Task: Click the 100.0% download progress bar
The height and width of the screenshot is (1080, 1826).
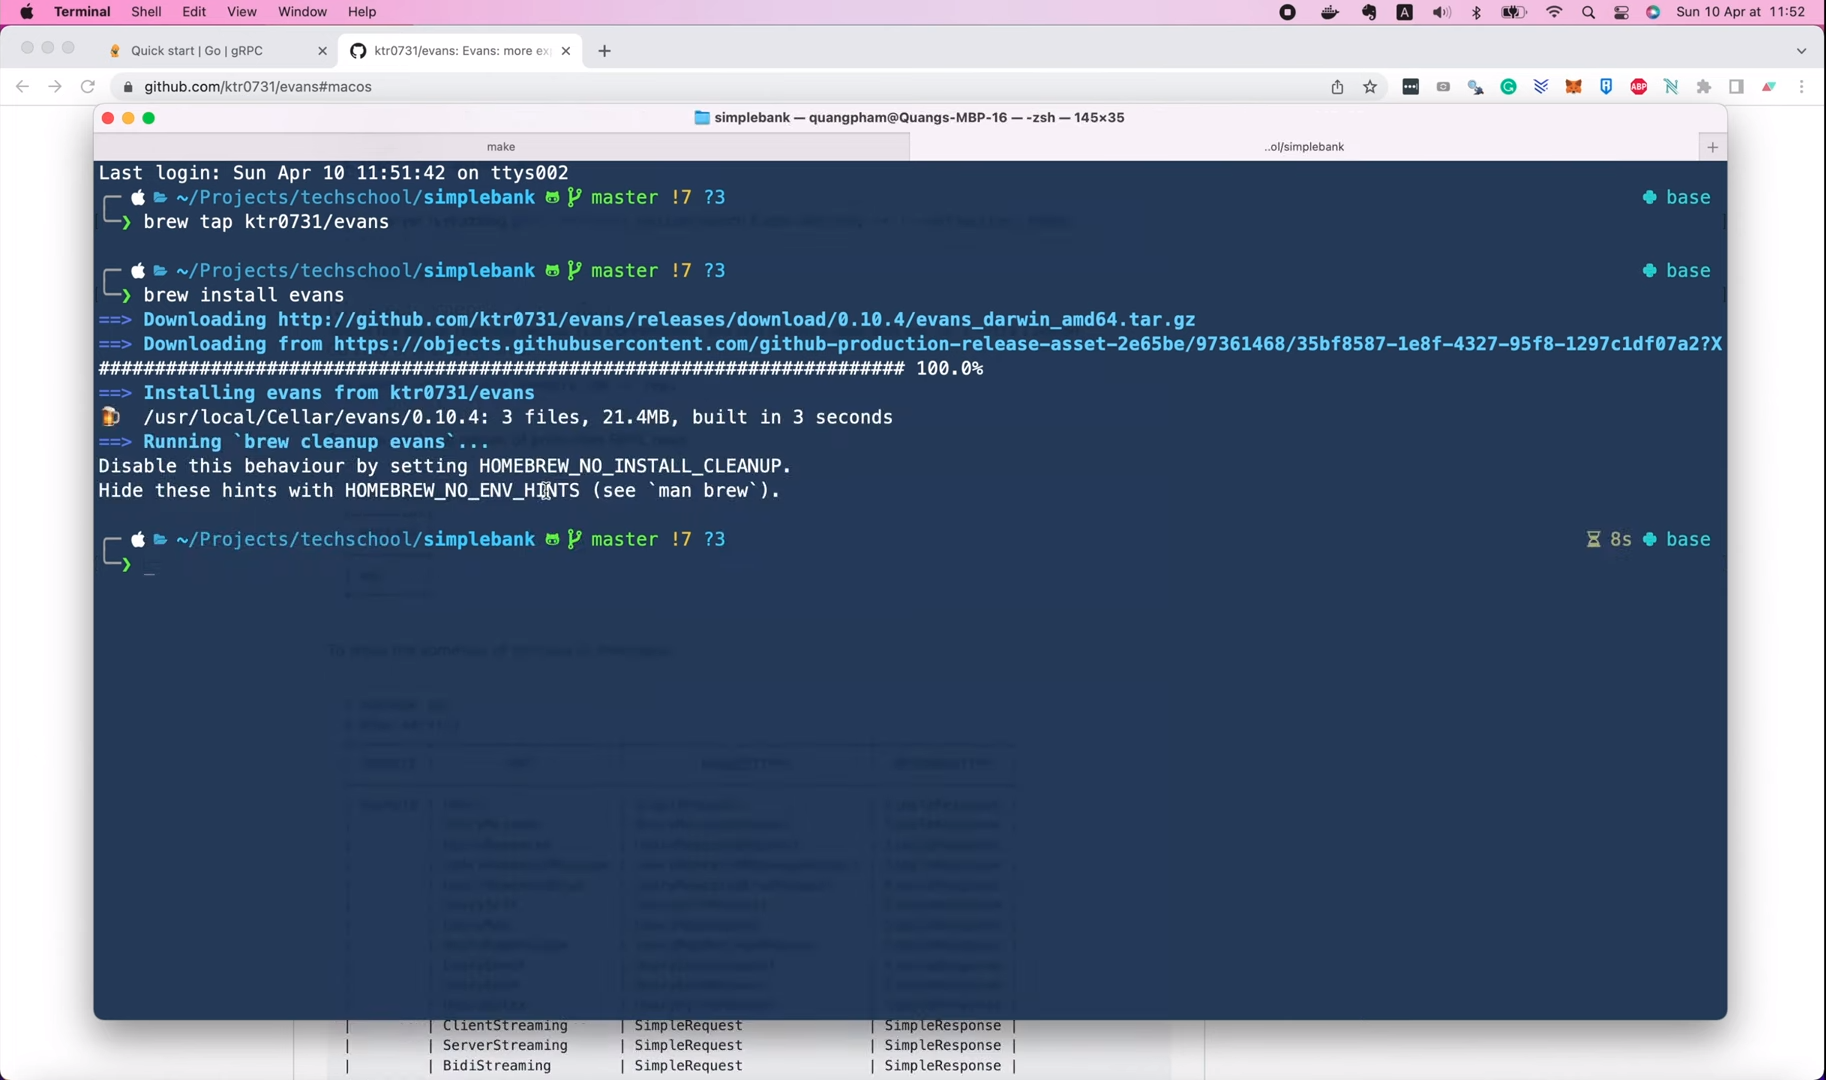Action: pos(541,369)
